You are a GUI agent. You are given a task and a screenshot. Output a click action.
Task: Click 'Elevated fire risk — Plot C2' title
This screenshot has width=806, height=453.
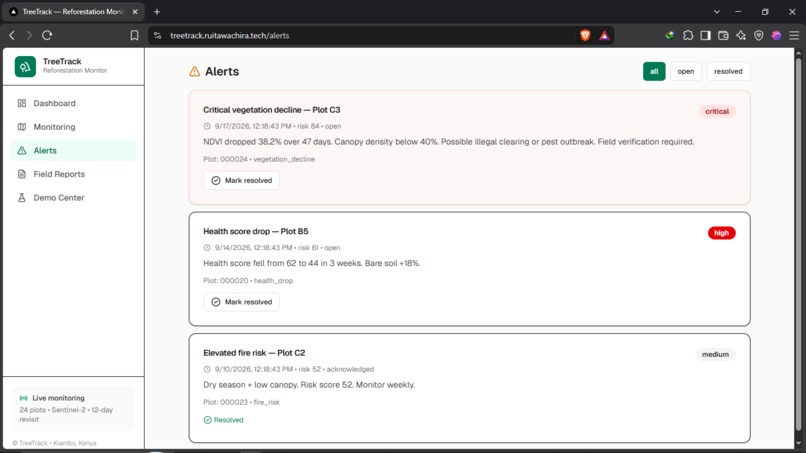[254, 353]
